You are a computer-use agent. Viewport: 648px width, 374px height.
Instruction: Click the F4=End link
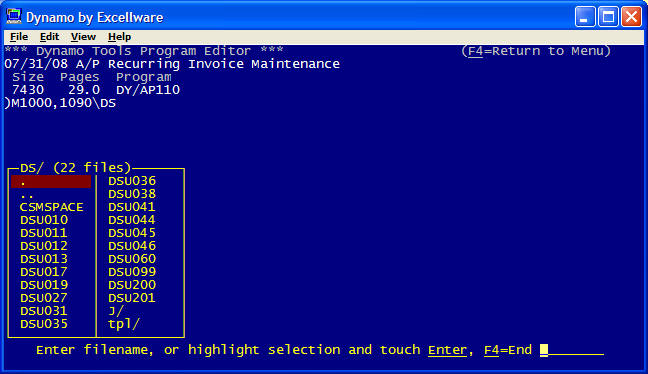pos(508,350)
